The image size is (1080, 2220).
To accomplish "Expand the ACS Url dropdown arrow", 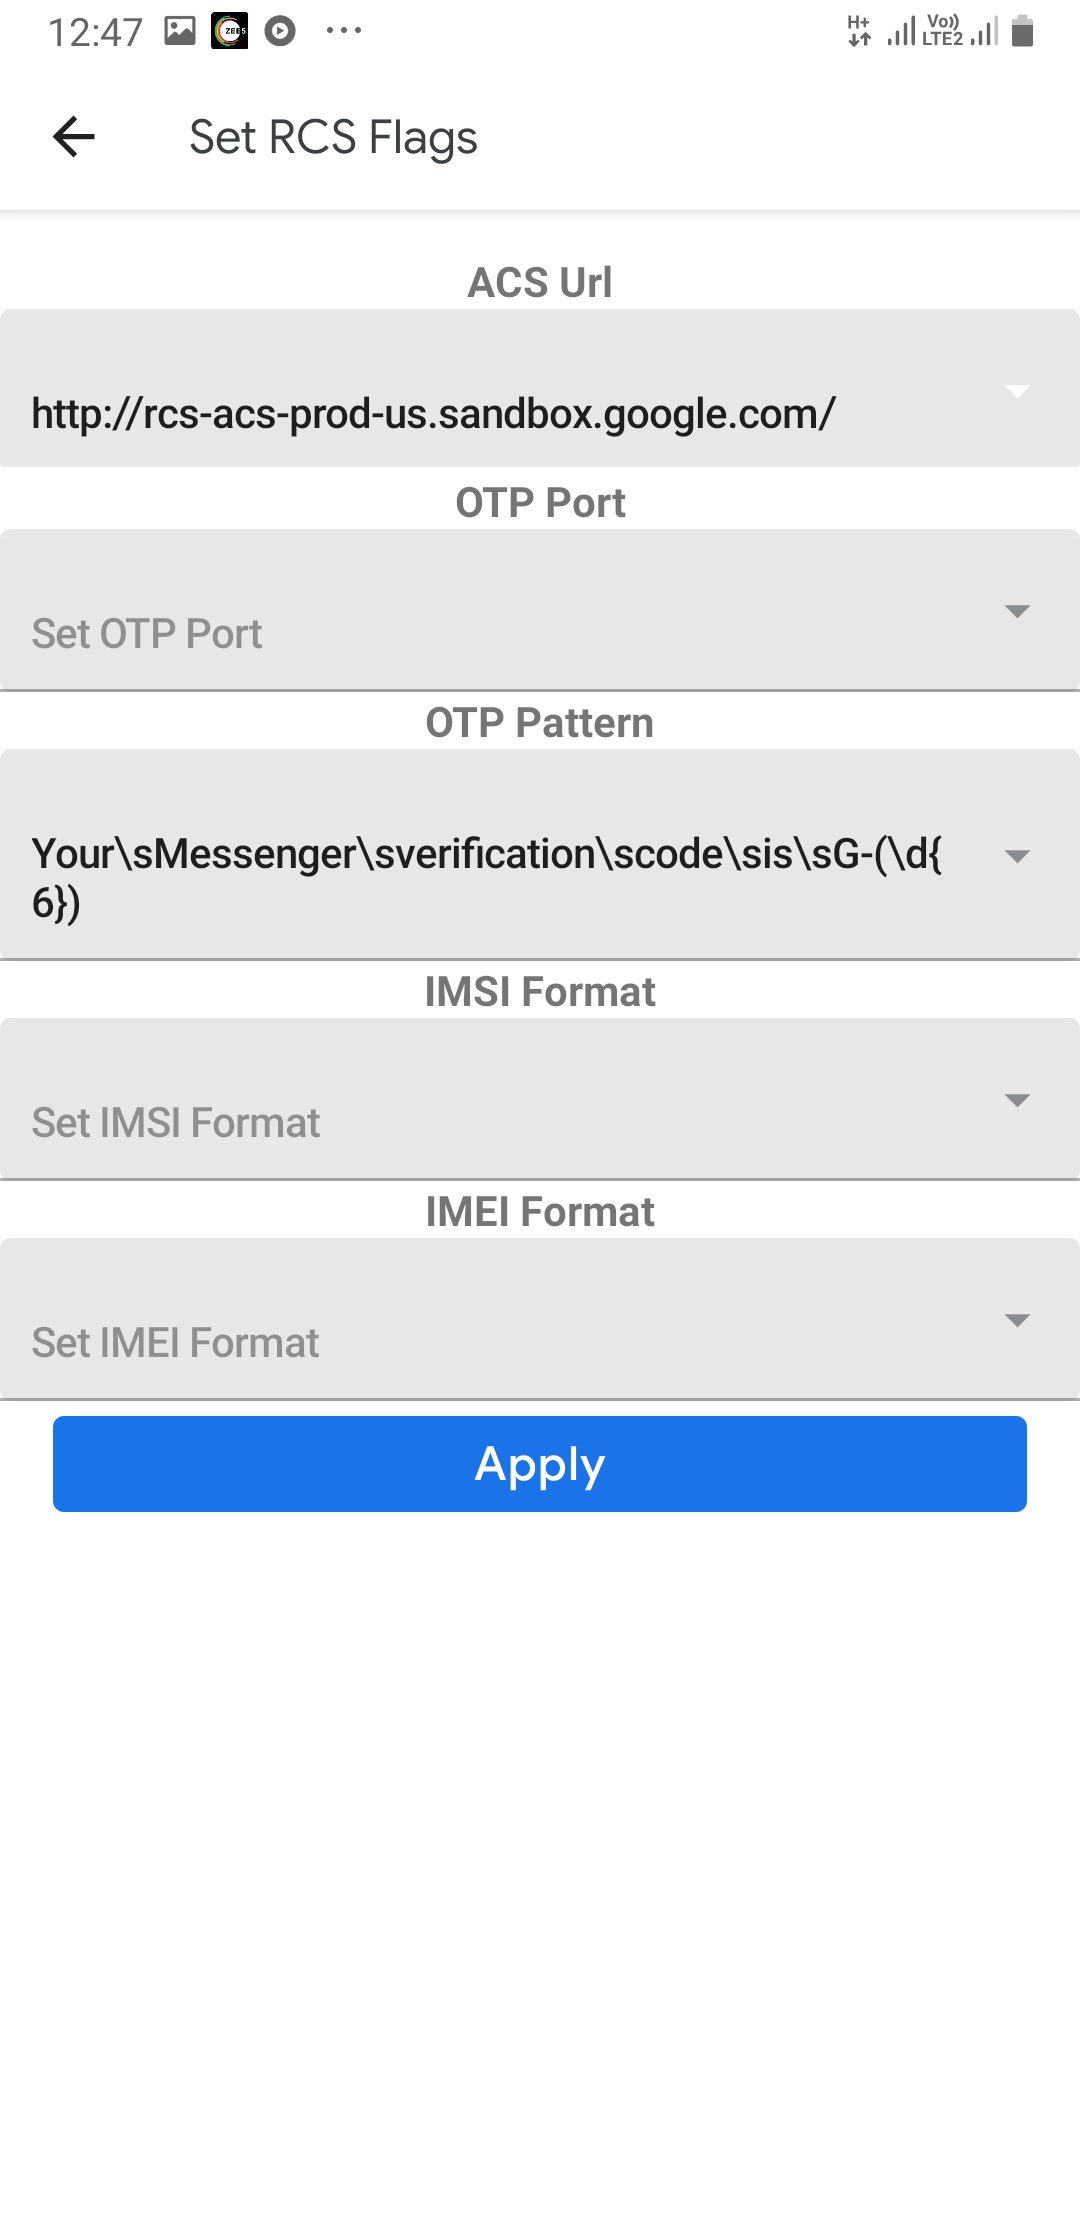I will [1017, 391].
